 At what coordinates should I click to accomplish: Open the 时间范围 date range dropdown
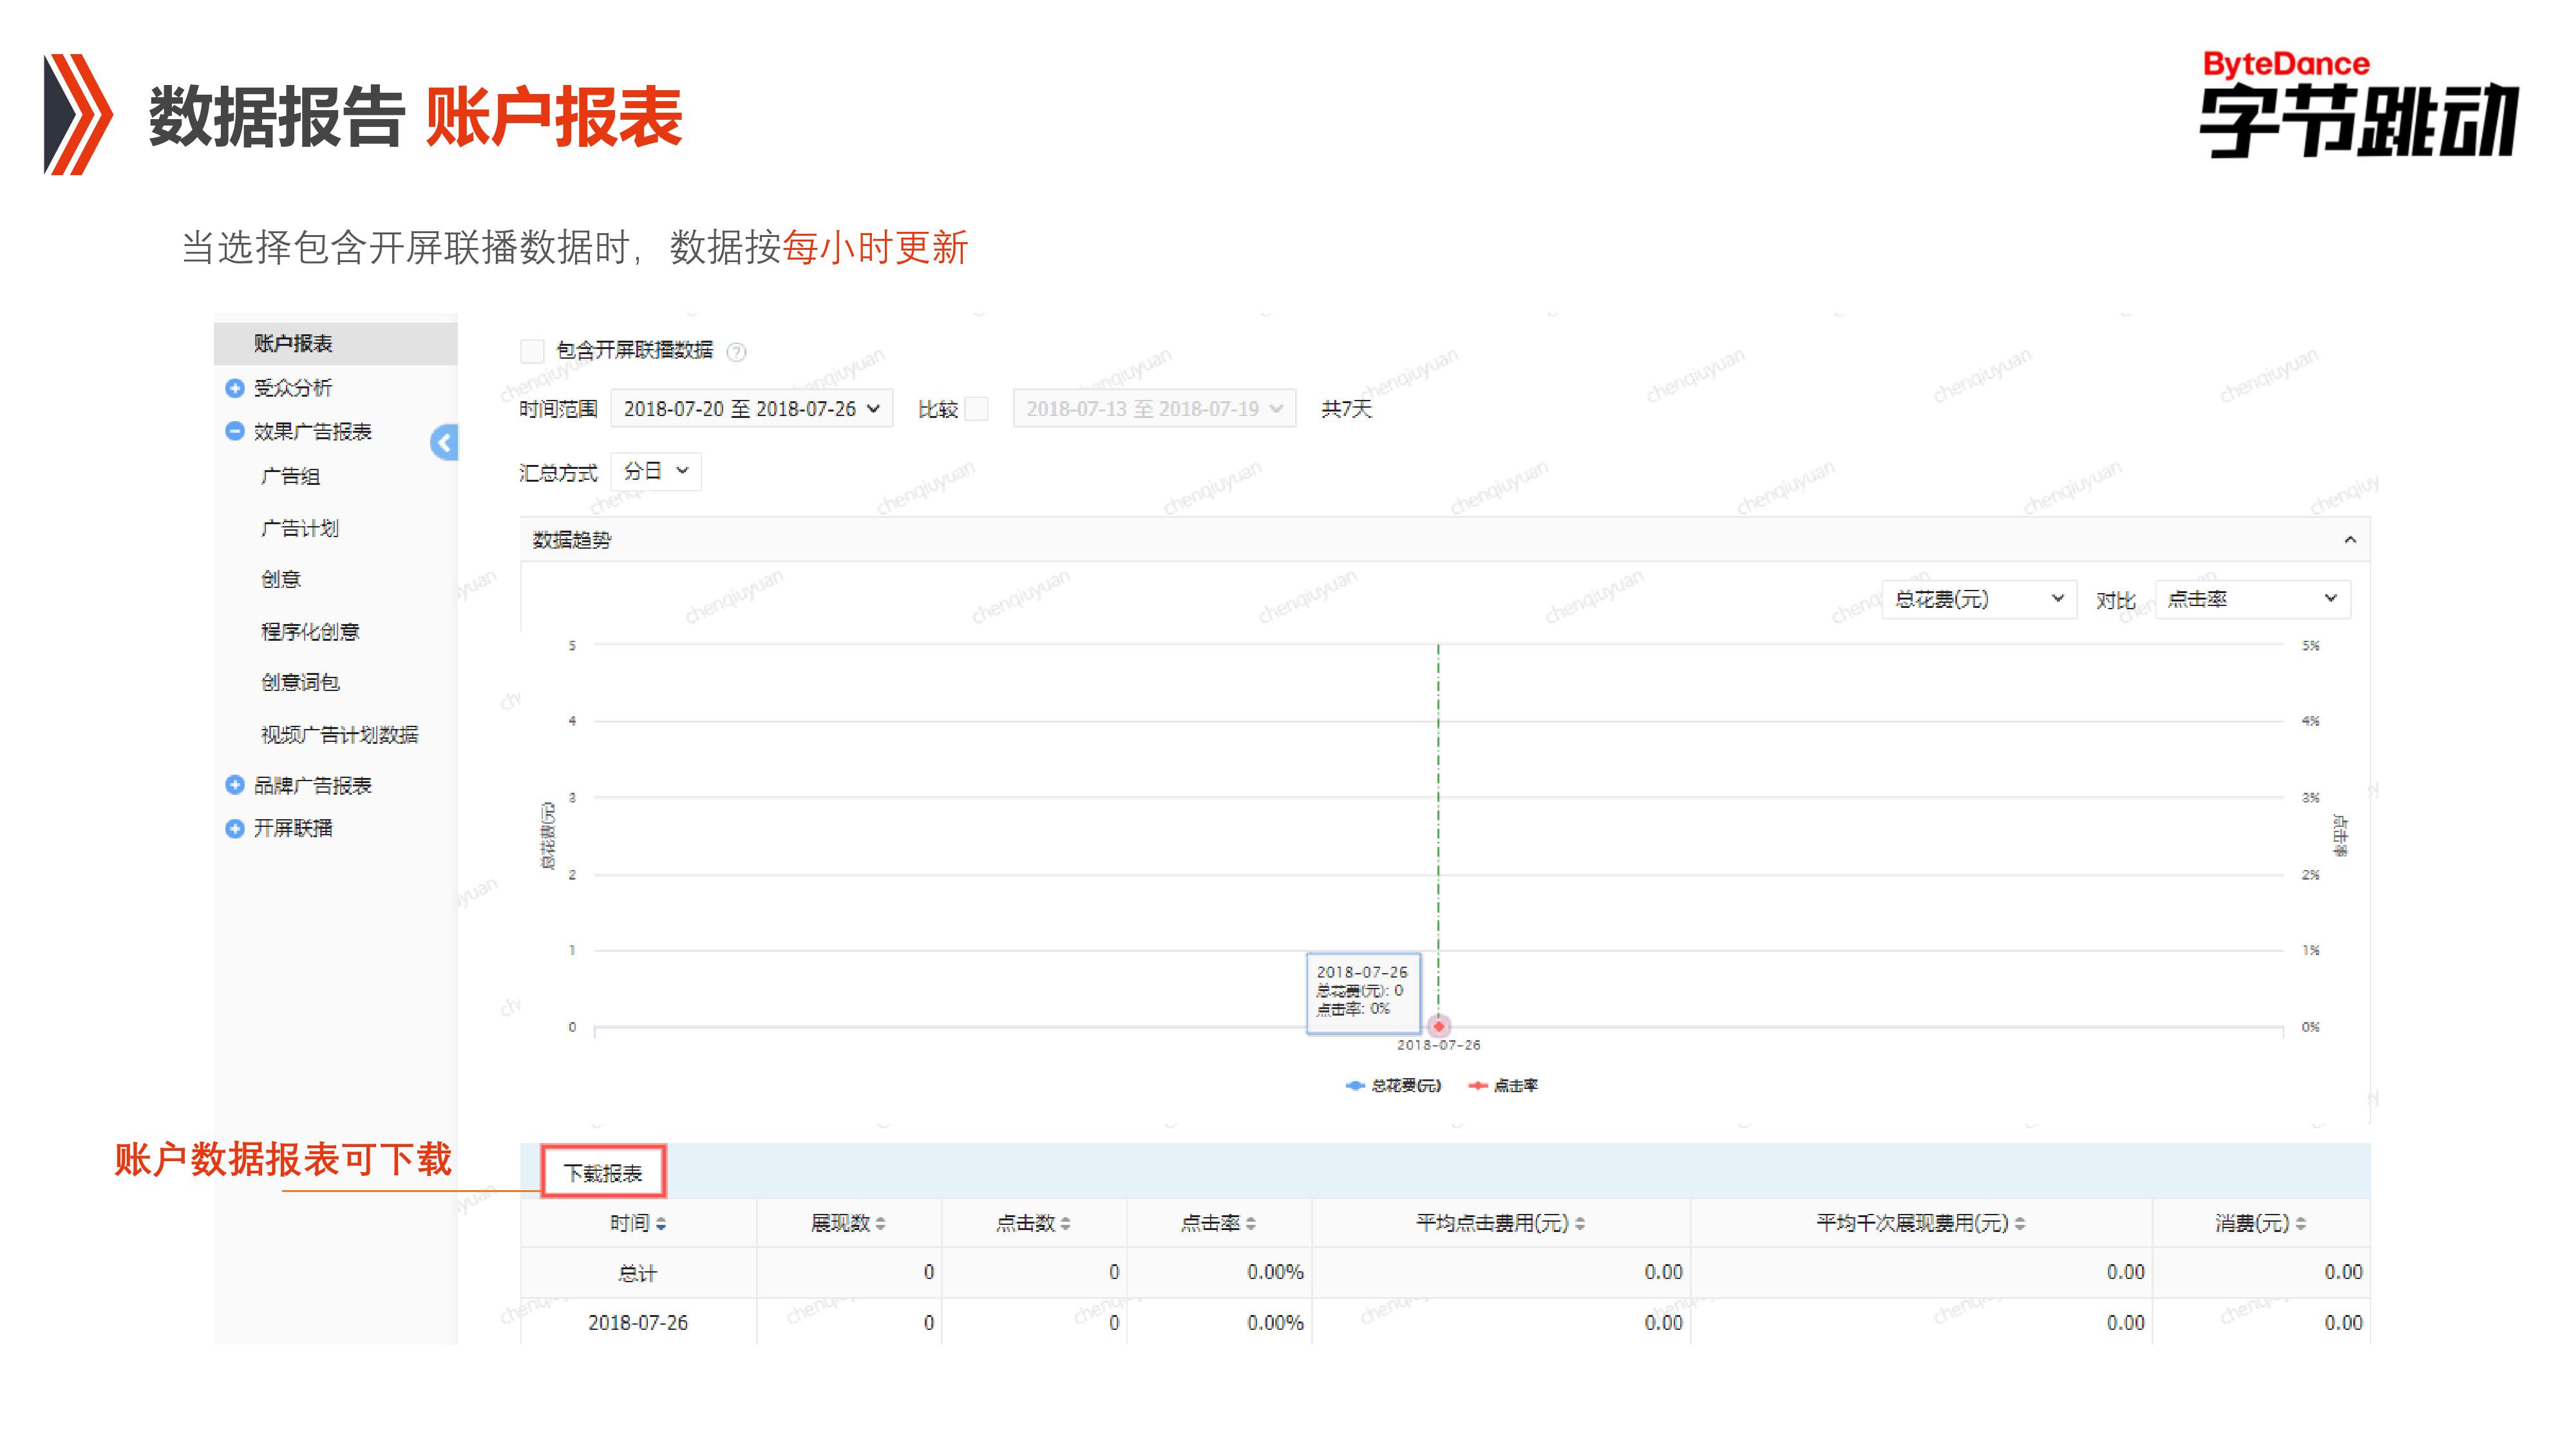751,409
